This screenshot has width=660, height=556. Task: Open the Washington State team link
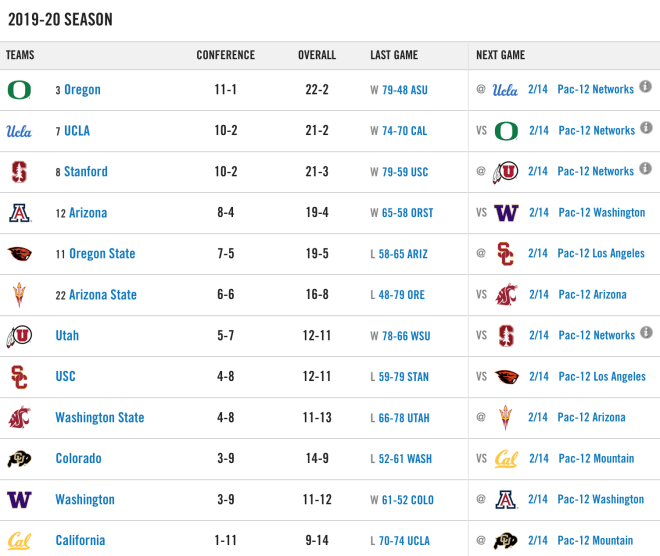[100, 418]
